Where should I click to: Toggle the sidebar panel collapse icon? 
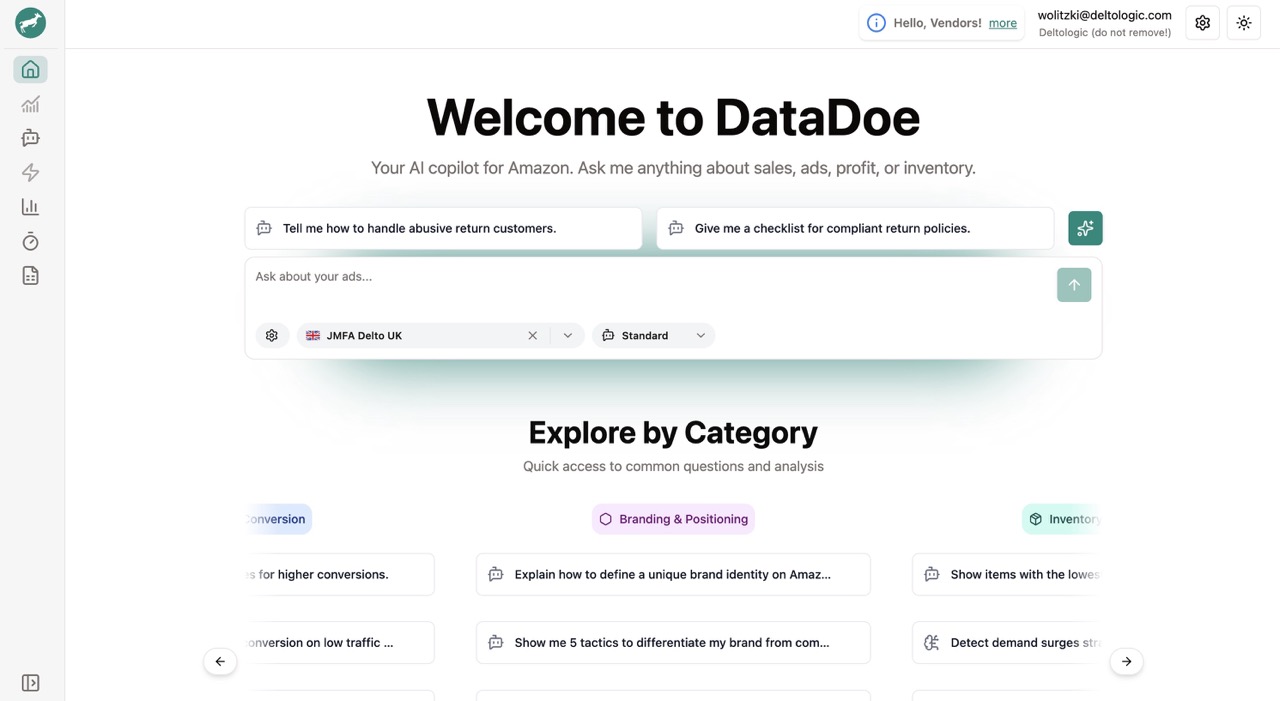point(31,683)
